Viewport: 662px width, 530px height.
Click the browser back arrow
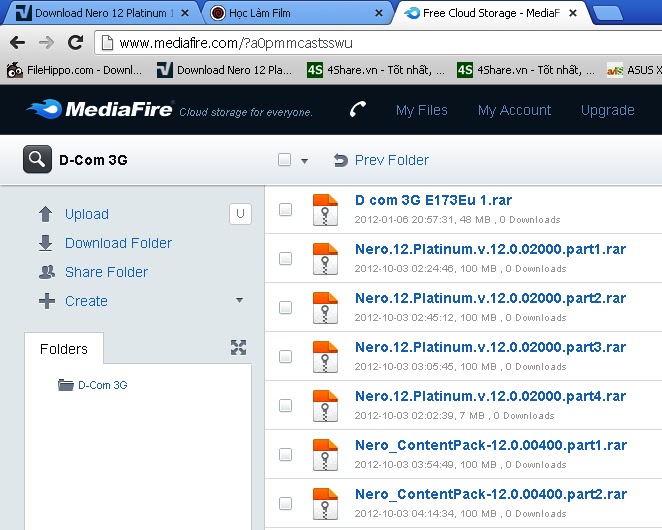(x=17, y=42)
